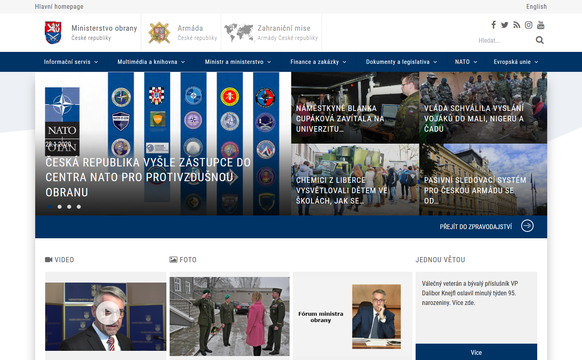Click the arrow circle beside Přejít do zpravodajství

pos(527,226)
